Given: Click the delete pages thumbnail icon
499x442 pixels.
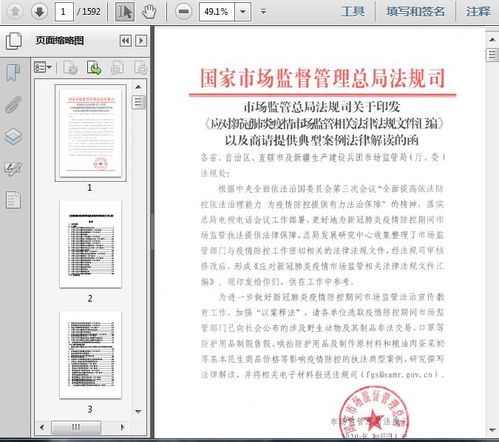Looking at the screenshot, I should [x=70, y=68].
